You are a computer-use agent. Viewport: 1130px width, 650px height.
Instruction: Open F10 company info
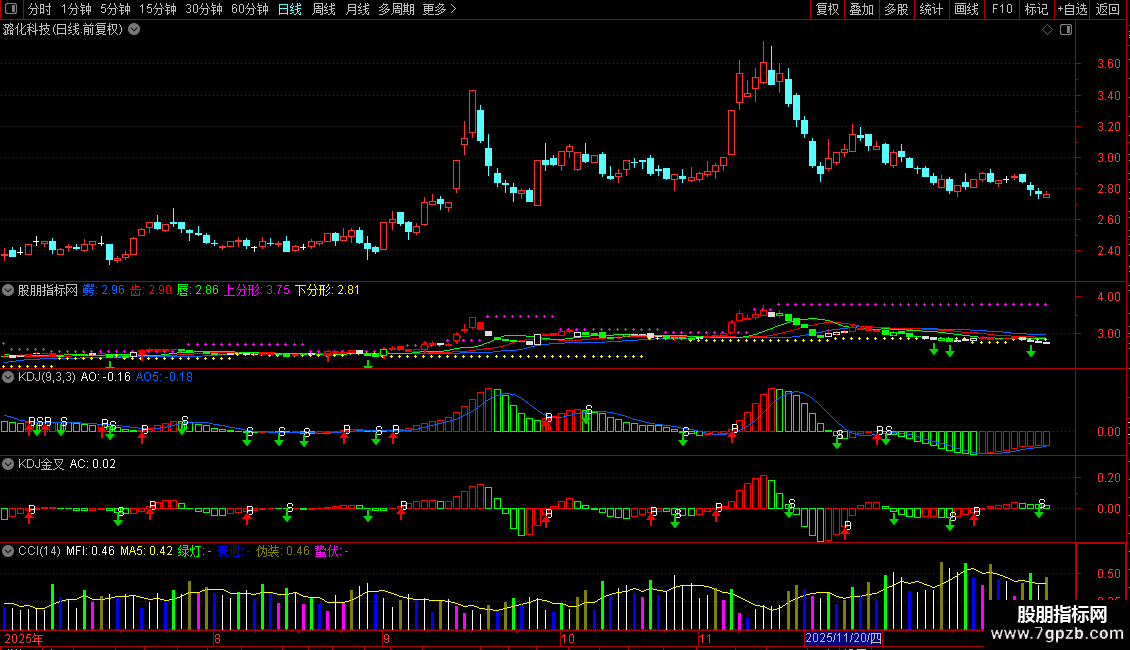pos(1002,9)
